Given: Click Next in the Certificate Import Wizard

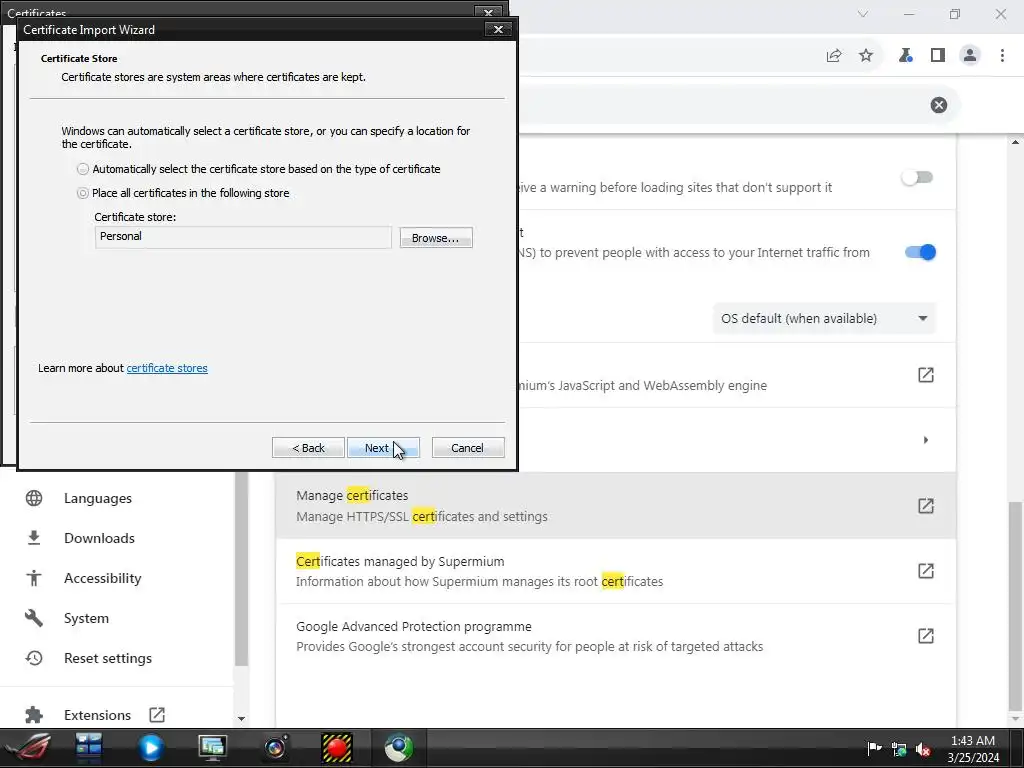Looking at the screenshot, I should click(x=383, y=448).
